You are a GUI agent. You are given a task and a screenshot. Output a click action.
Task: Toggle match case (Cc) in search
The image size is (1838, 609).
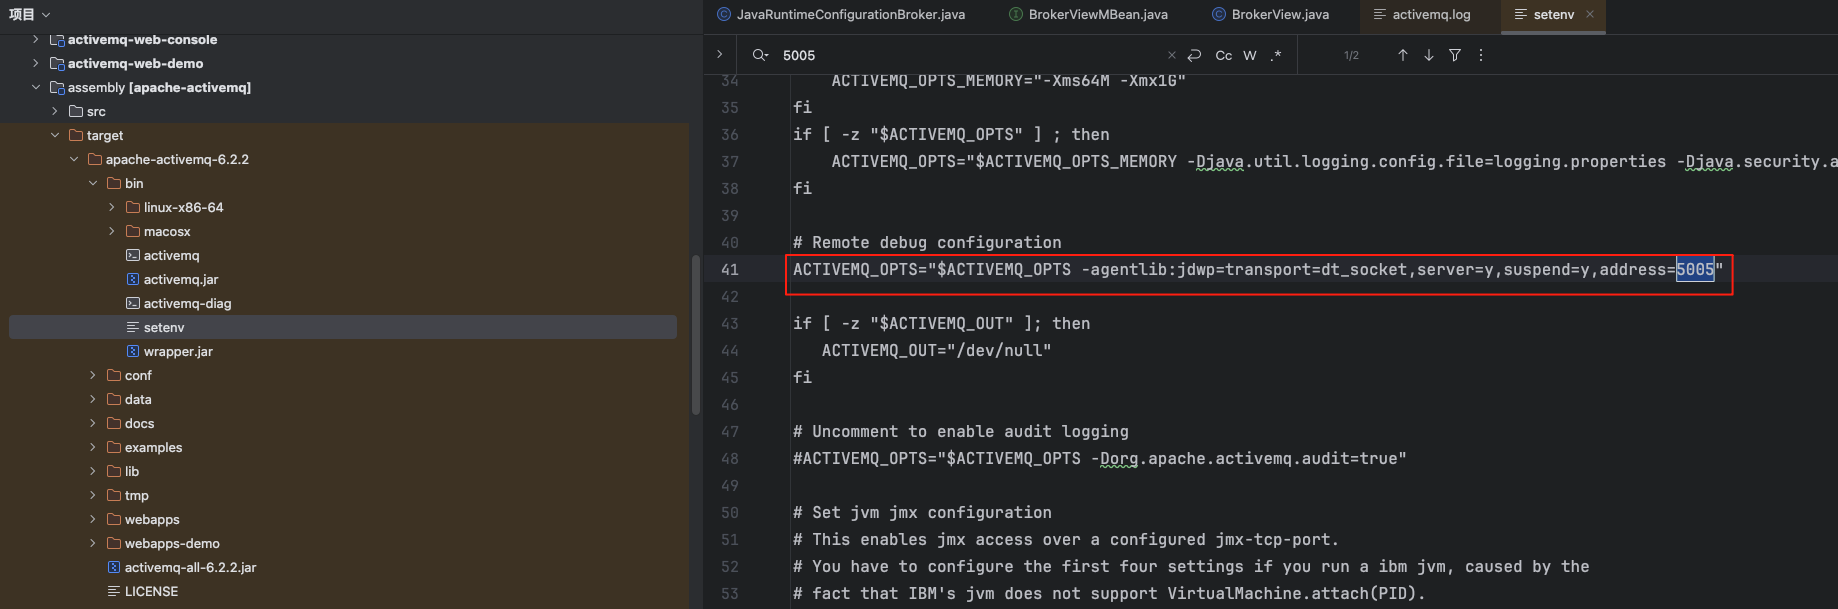(x=1223, y=55)
